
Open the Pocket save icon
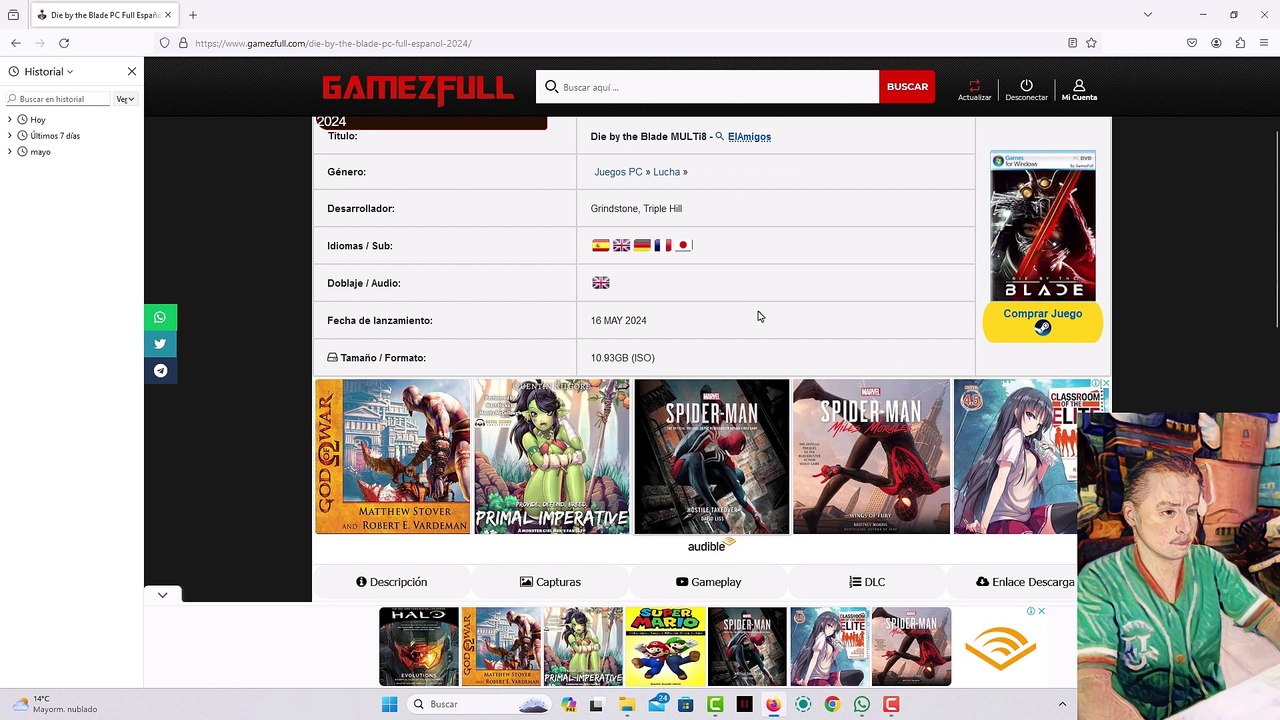1192,43
